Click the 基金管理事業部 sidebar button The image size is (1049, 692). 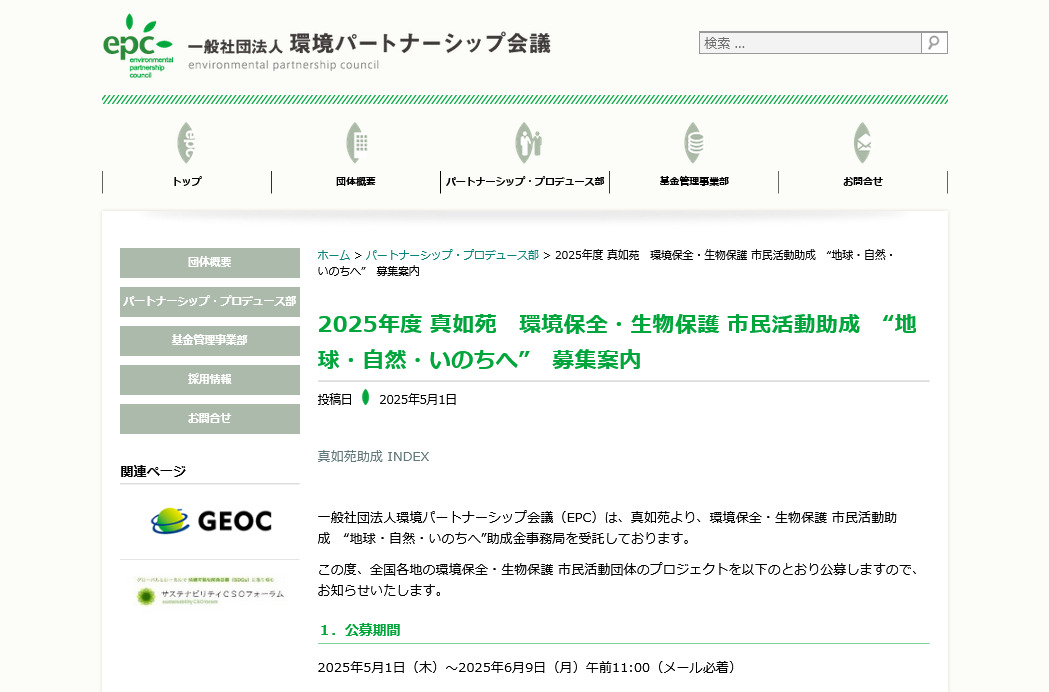pos(209,340)
